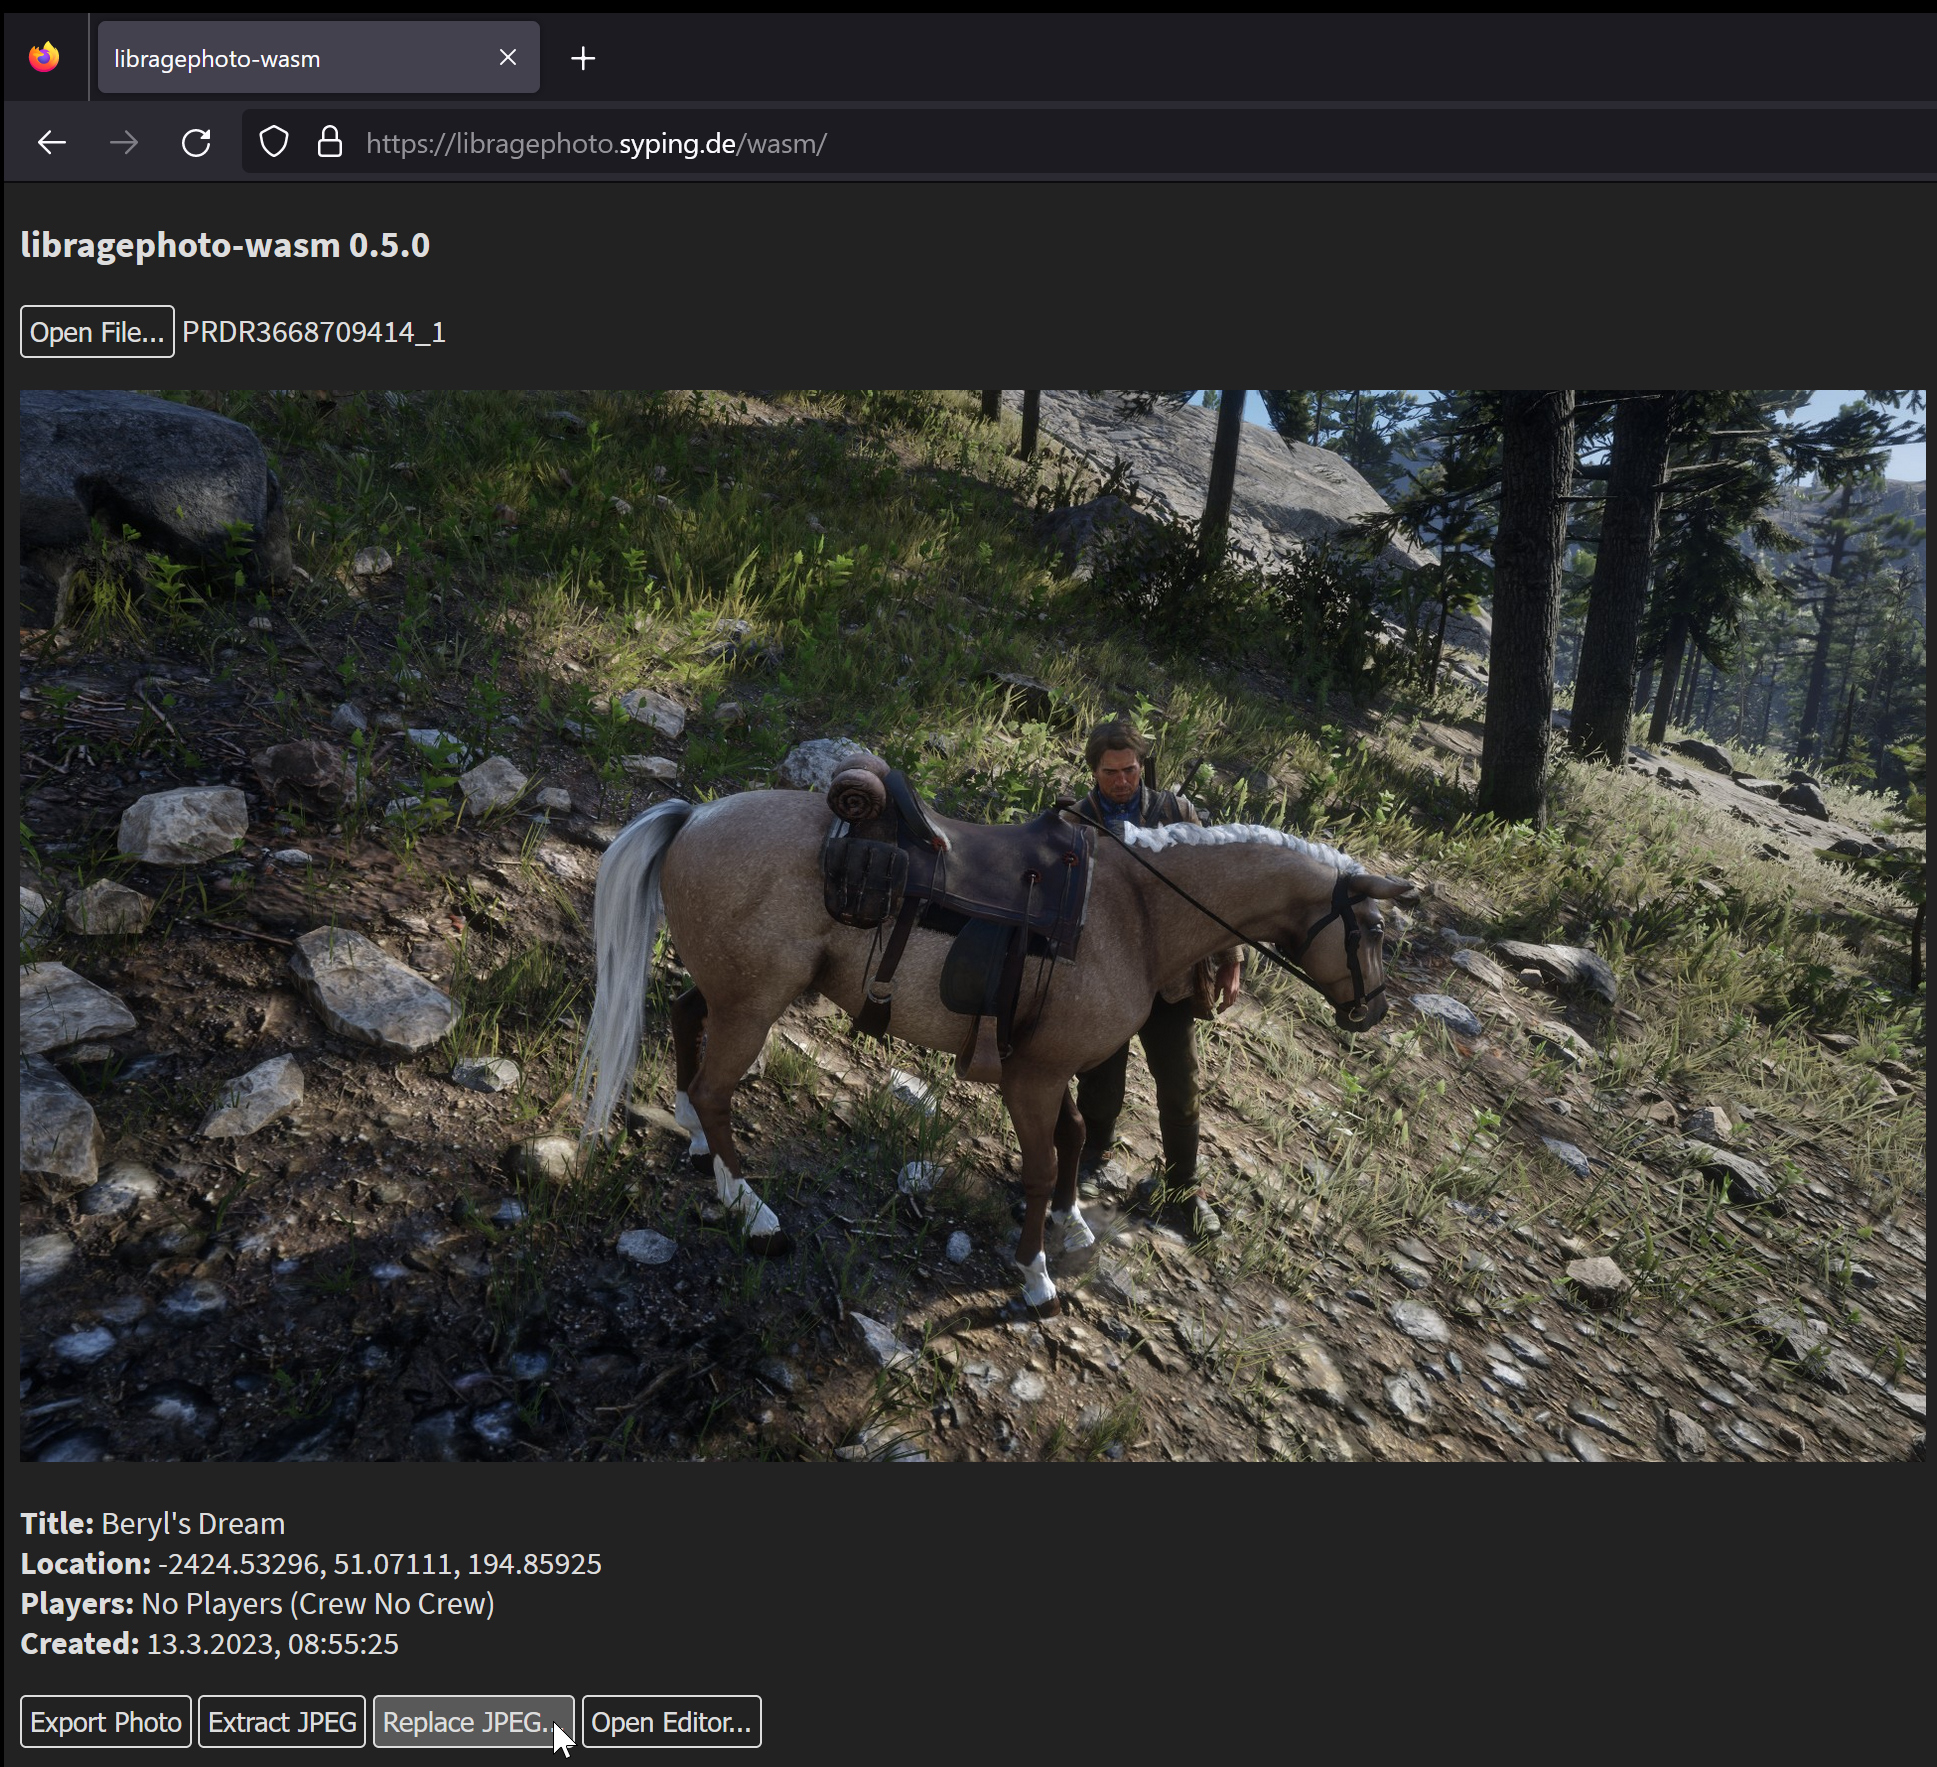Close the libragephoto-wasm tab
Viewport: 1937px width, 1767px height.
click(508, 58)
